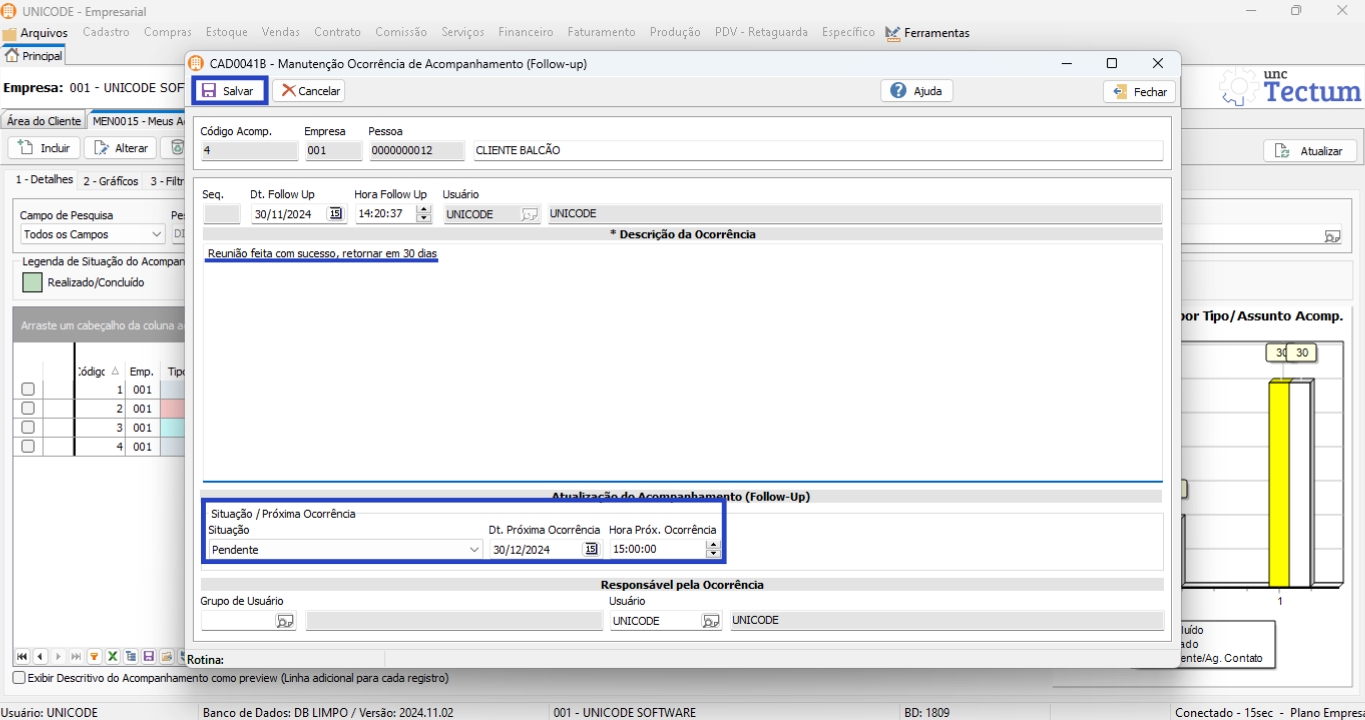The height and width of the screenshot is (720, 1365).
Task: Open calendar for Dt. Próxima Ocorrência
Action: click(591, 549)
